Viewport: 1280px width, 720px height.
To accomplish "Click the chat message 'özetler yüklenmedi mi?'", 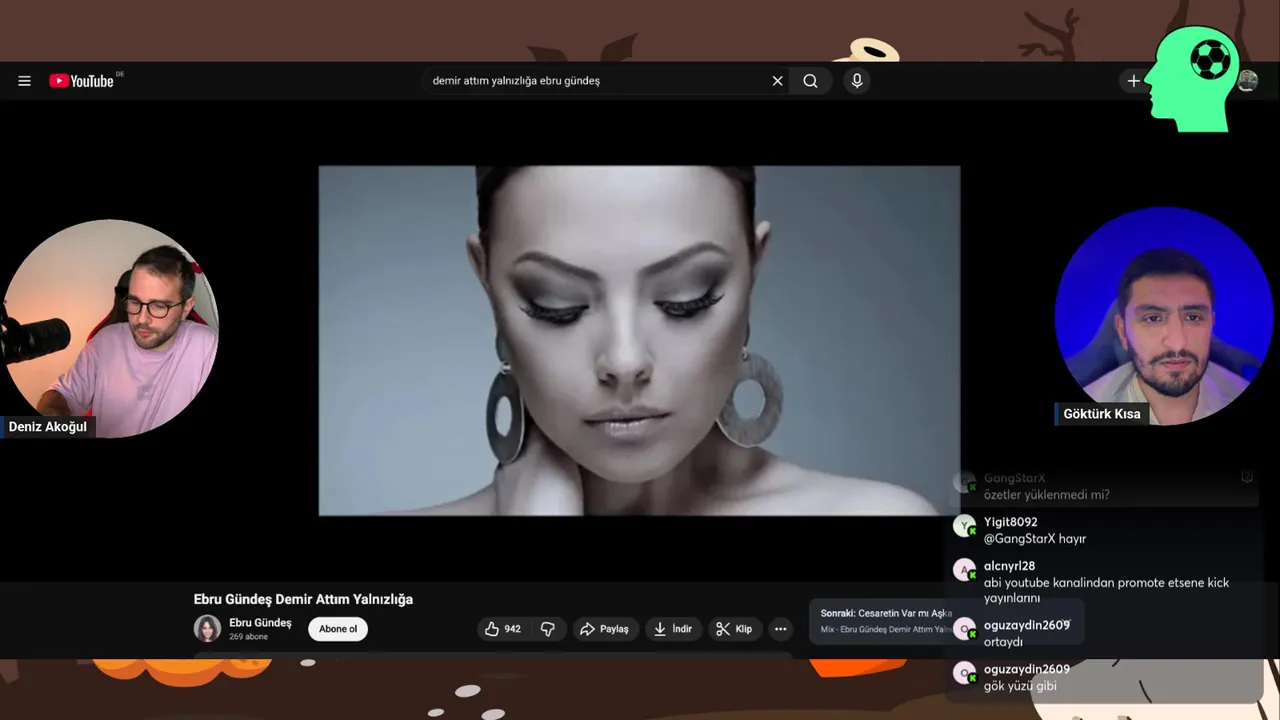I will coord(1047,495).
